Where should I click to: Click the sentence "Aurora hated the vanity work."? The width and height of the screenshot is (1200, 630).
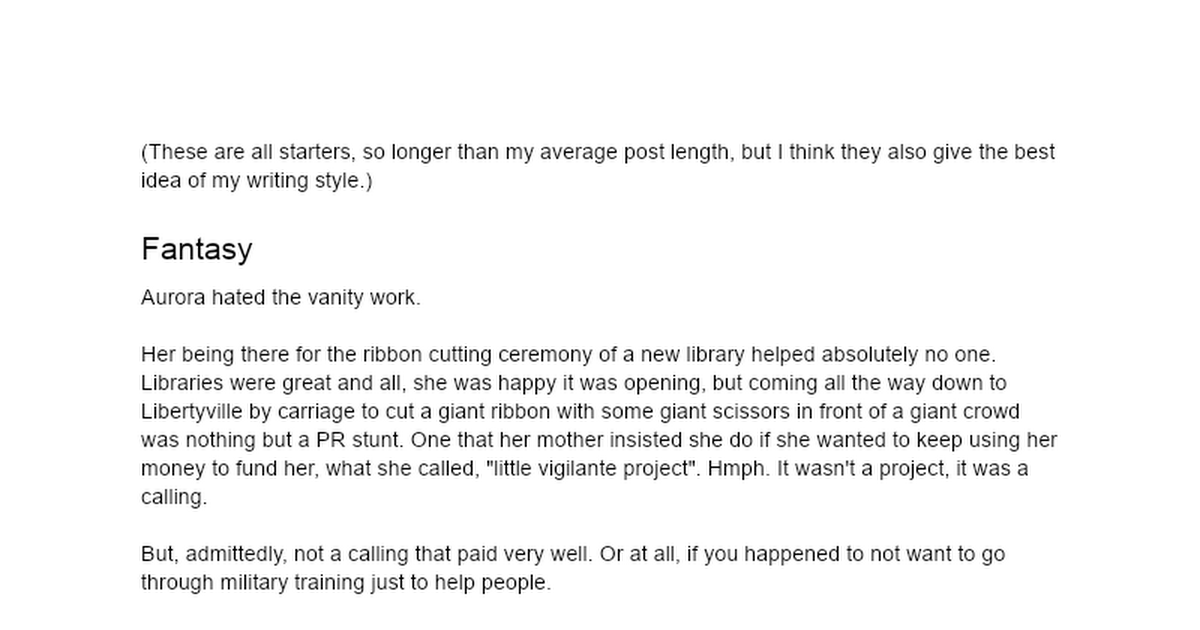[281, 298]
